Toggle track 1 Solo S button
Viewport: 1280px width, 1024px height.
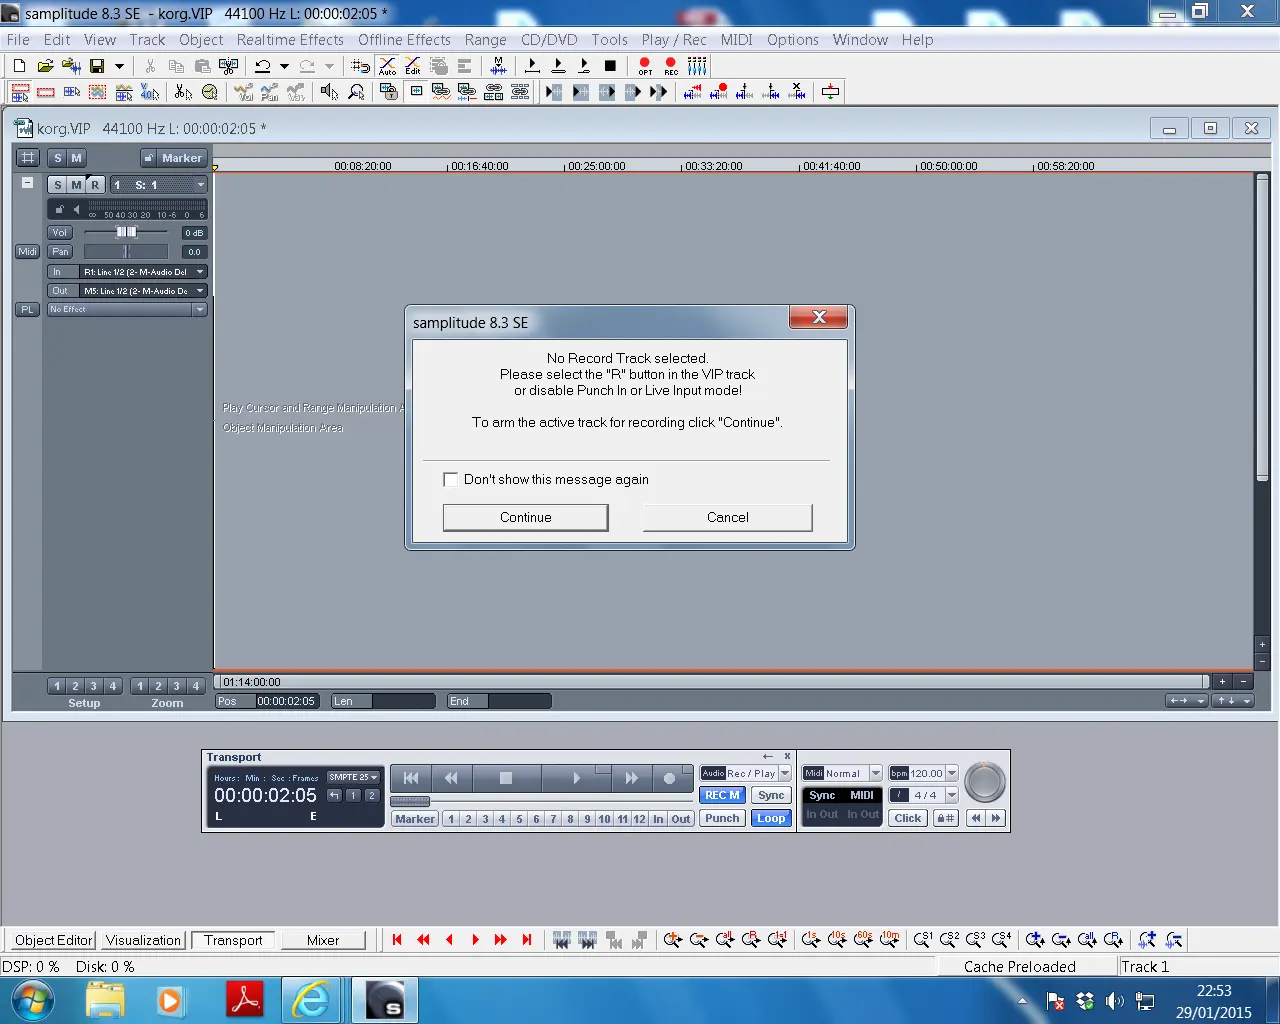pos(58,185)
